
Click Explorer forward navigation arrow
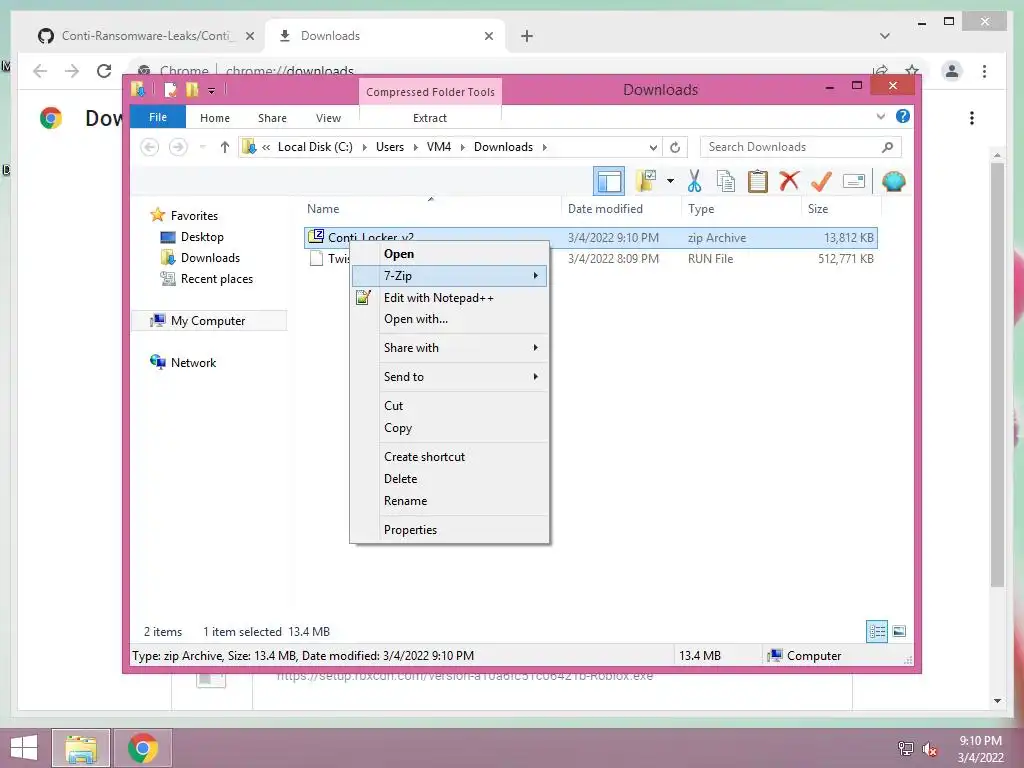pos(178,147)
